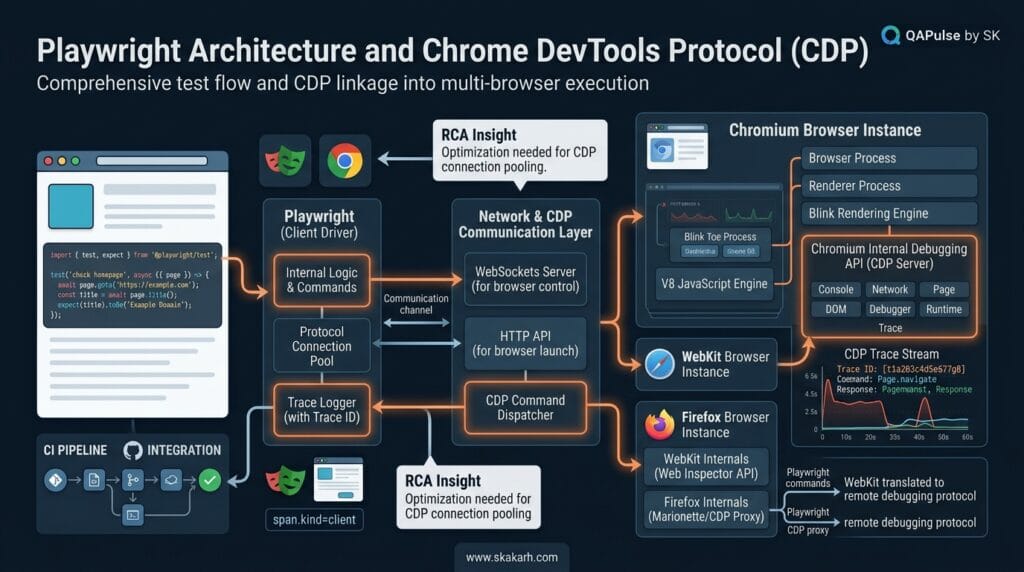The width and height of the screenshot is (1024, 572).
Task: Click the Firefox Internals (Marionette/CDP Proxy) box
Action: [x=706, y=509]
